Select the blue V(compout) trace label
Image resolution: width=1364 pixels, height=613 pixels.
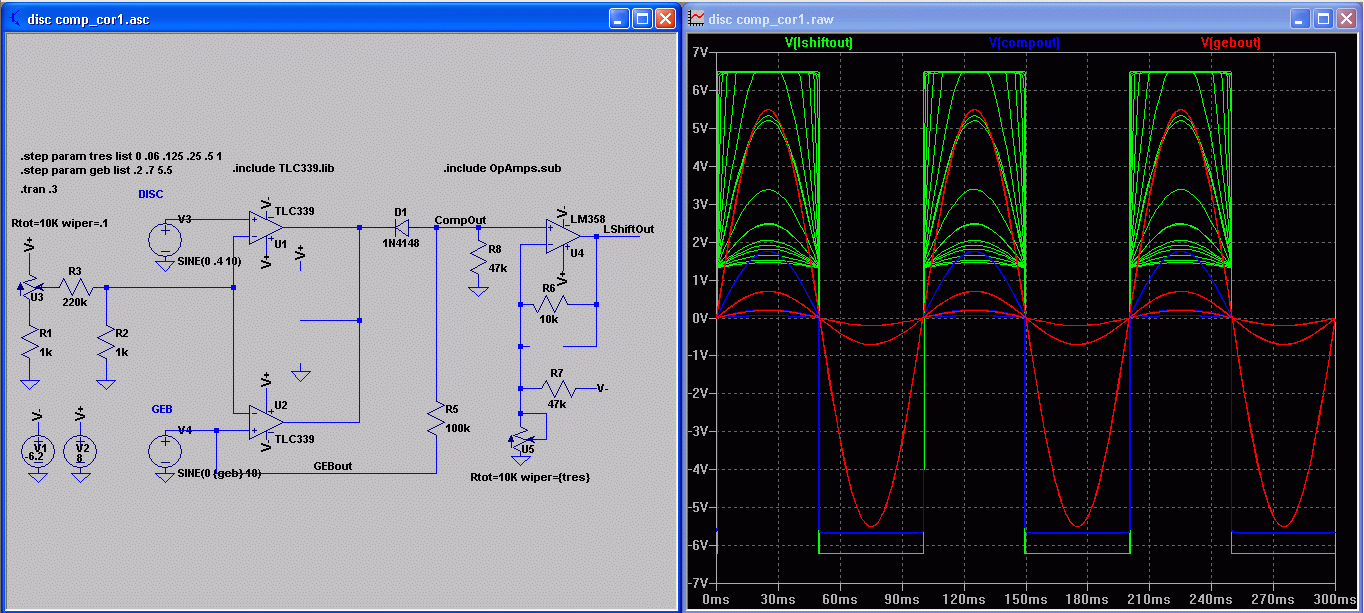tap(1024, 43)
